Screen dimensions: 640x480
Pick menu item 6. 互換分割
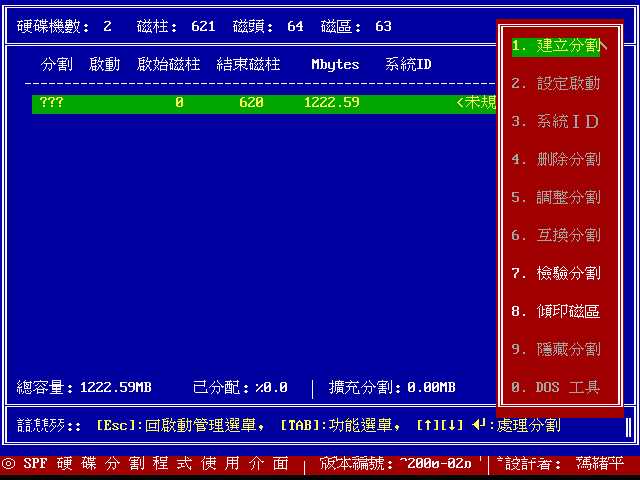coord(556,236)
